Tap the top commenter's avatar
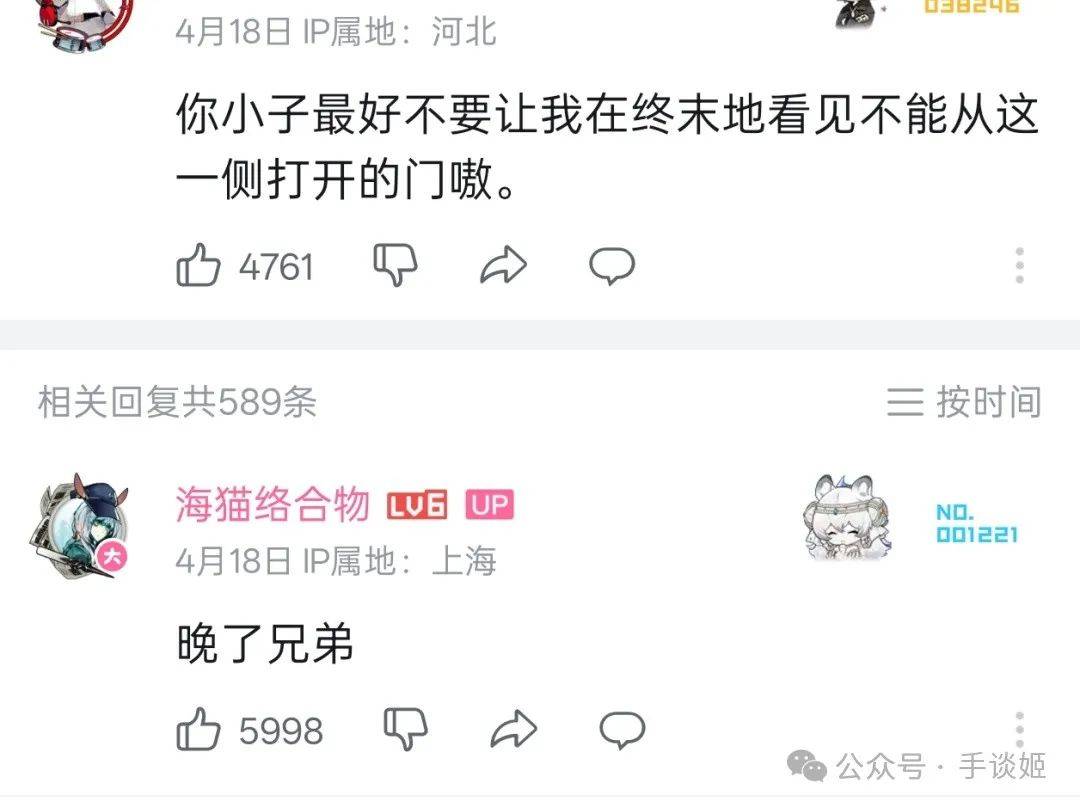The width and height of the screenshot is (1080, 809). (86, 25)
